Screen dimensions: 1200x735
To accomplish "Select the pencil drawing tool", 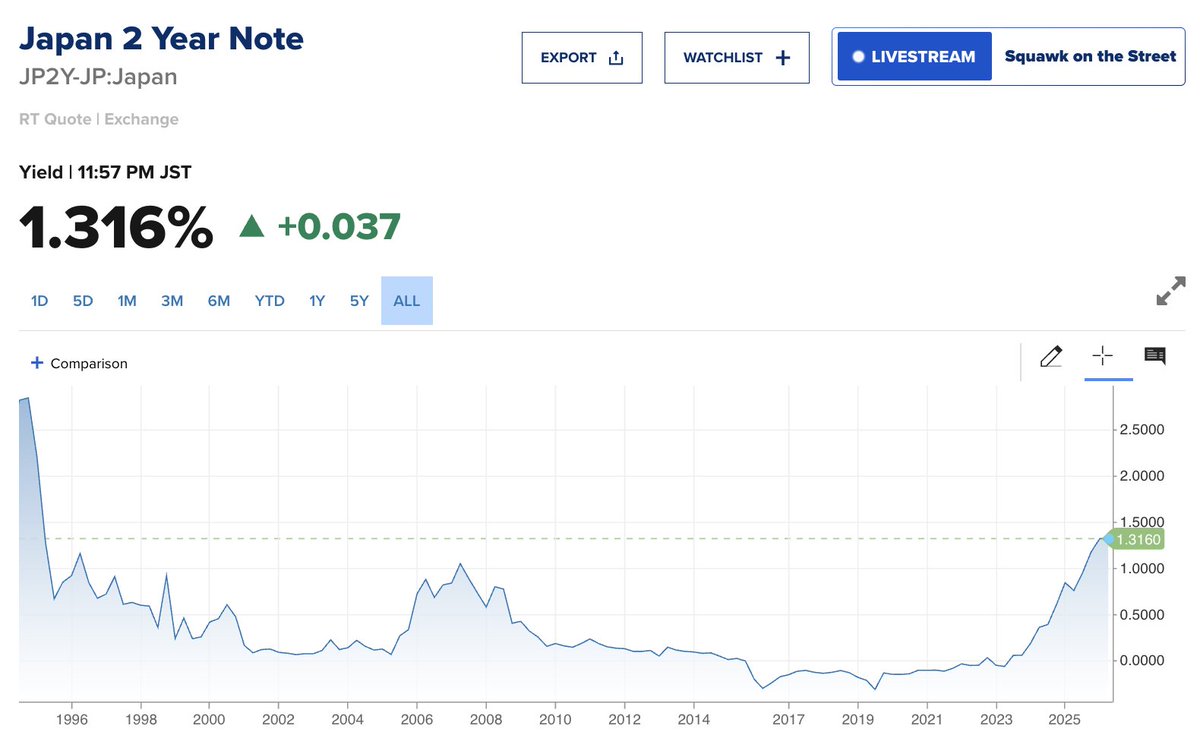I will (1051, 356).
